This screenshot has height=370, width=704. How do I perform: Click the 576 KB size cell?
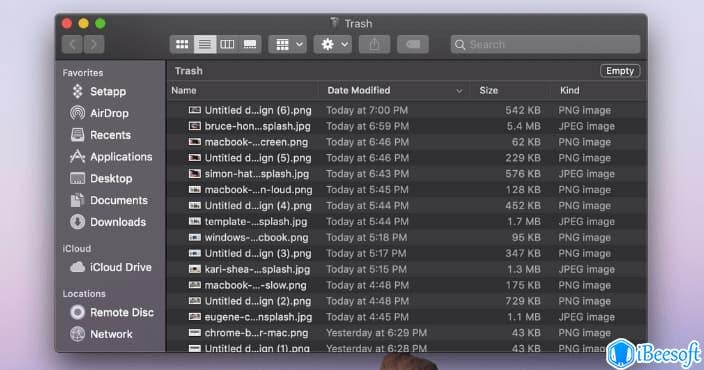coord(523,174)
